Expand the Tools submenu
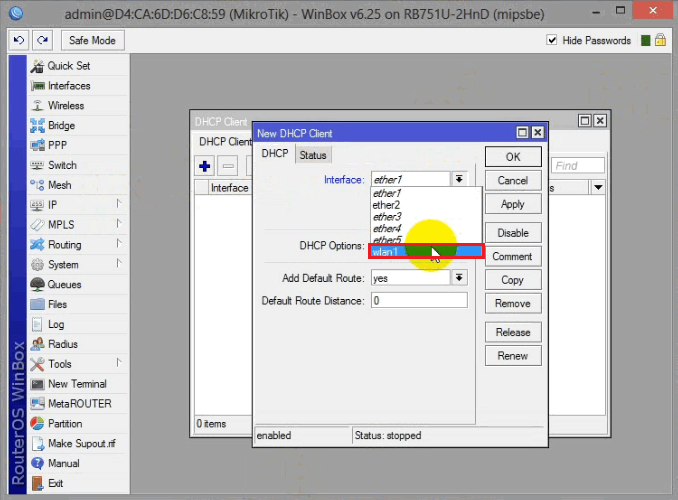Image resolution: width=678 pixels, height=500 pixels. (x=79, y=364)
